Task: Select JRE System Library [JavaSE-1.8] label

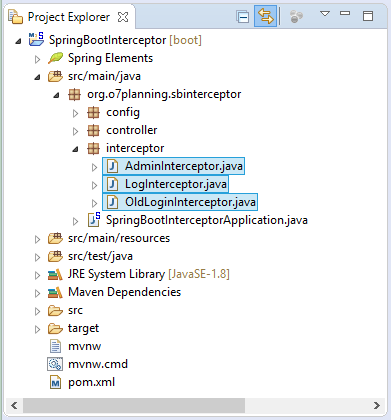Action: tap(149, 274)
